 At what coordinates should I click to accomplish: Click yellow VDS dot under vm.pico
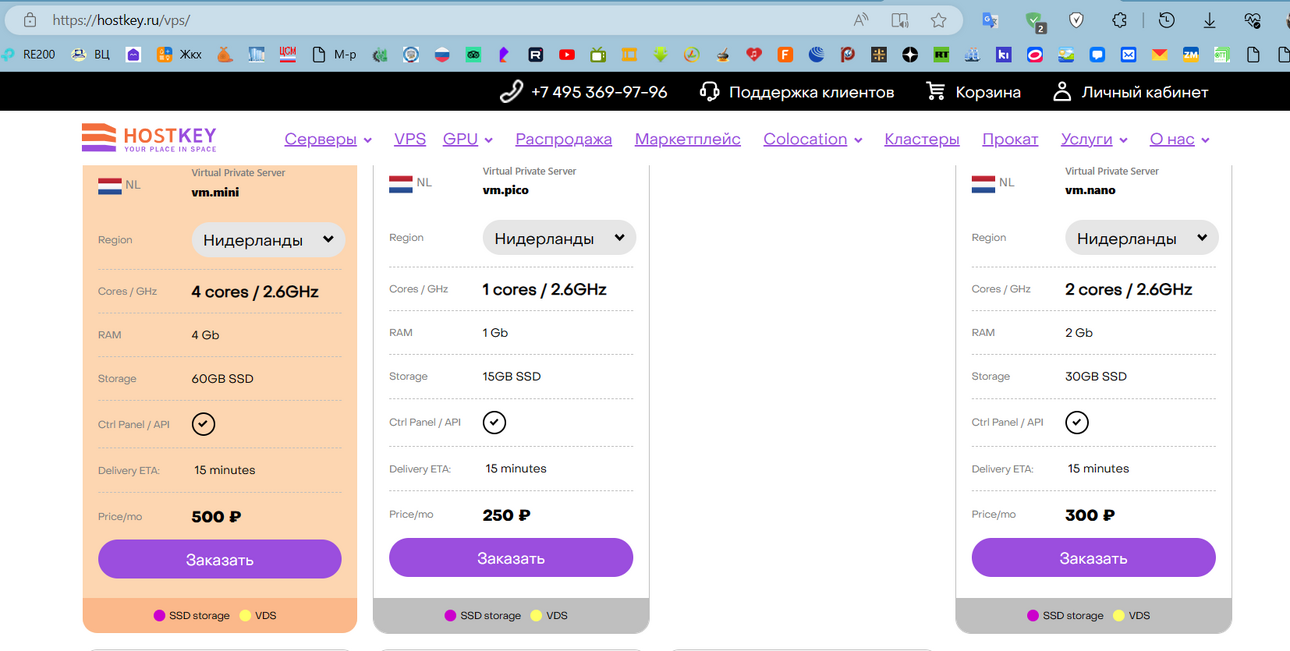pos(536,616)
